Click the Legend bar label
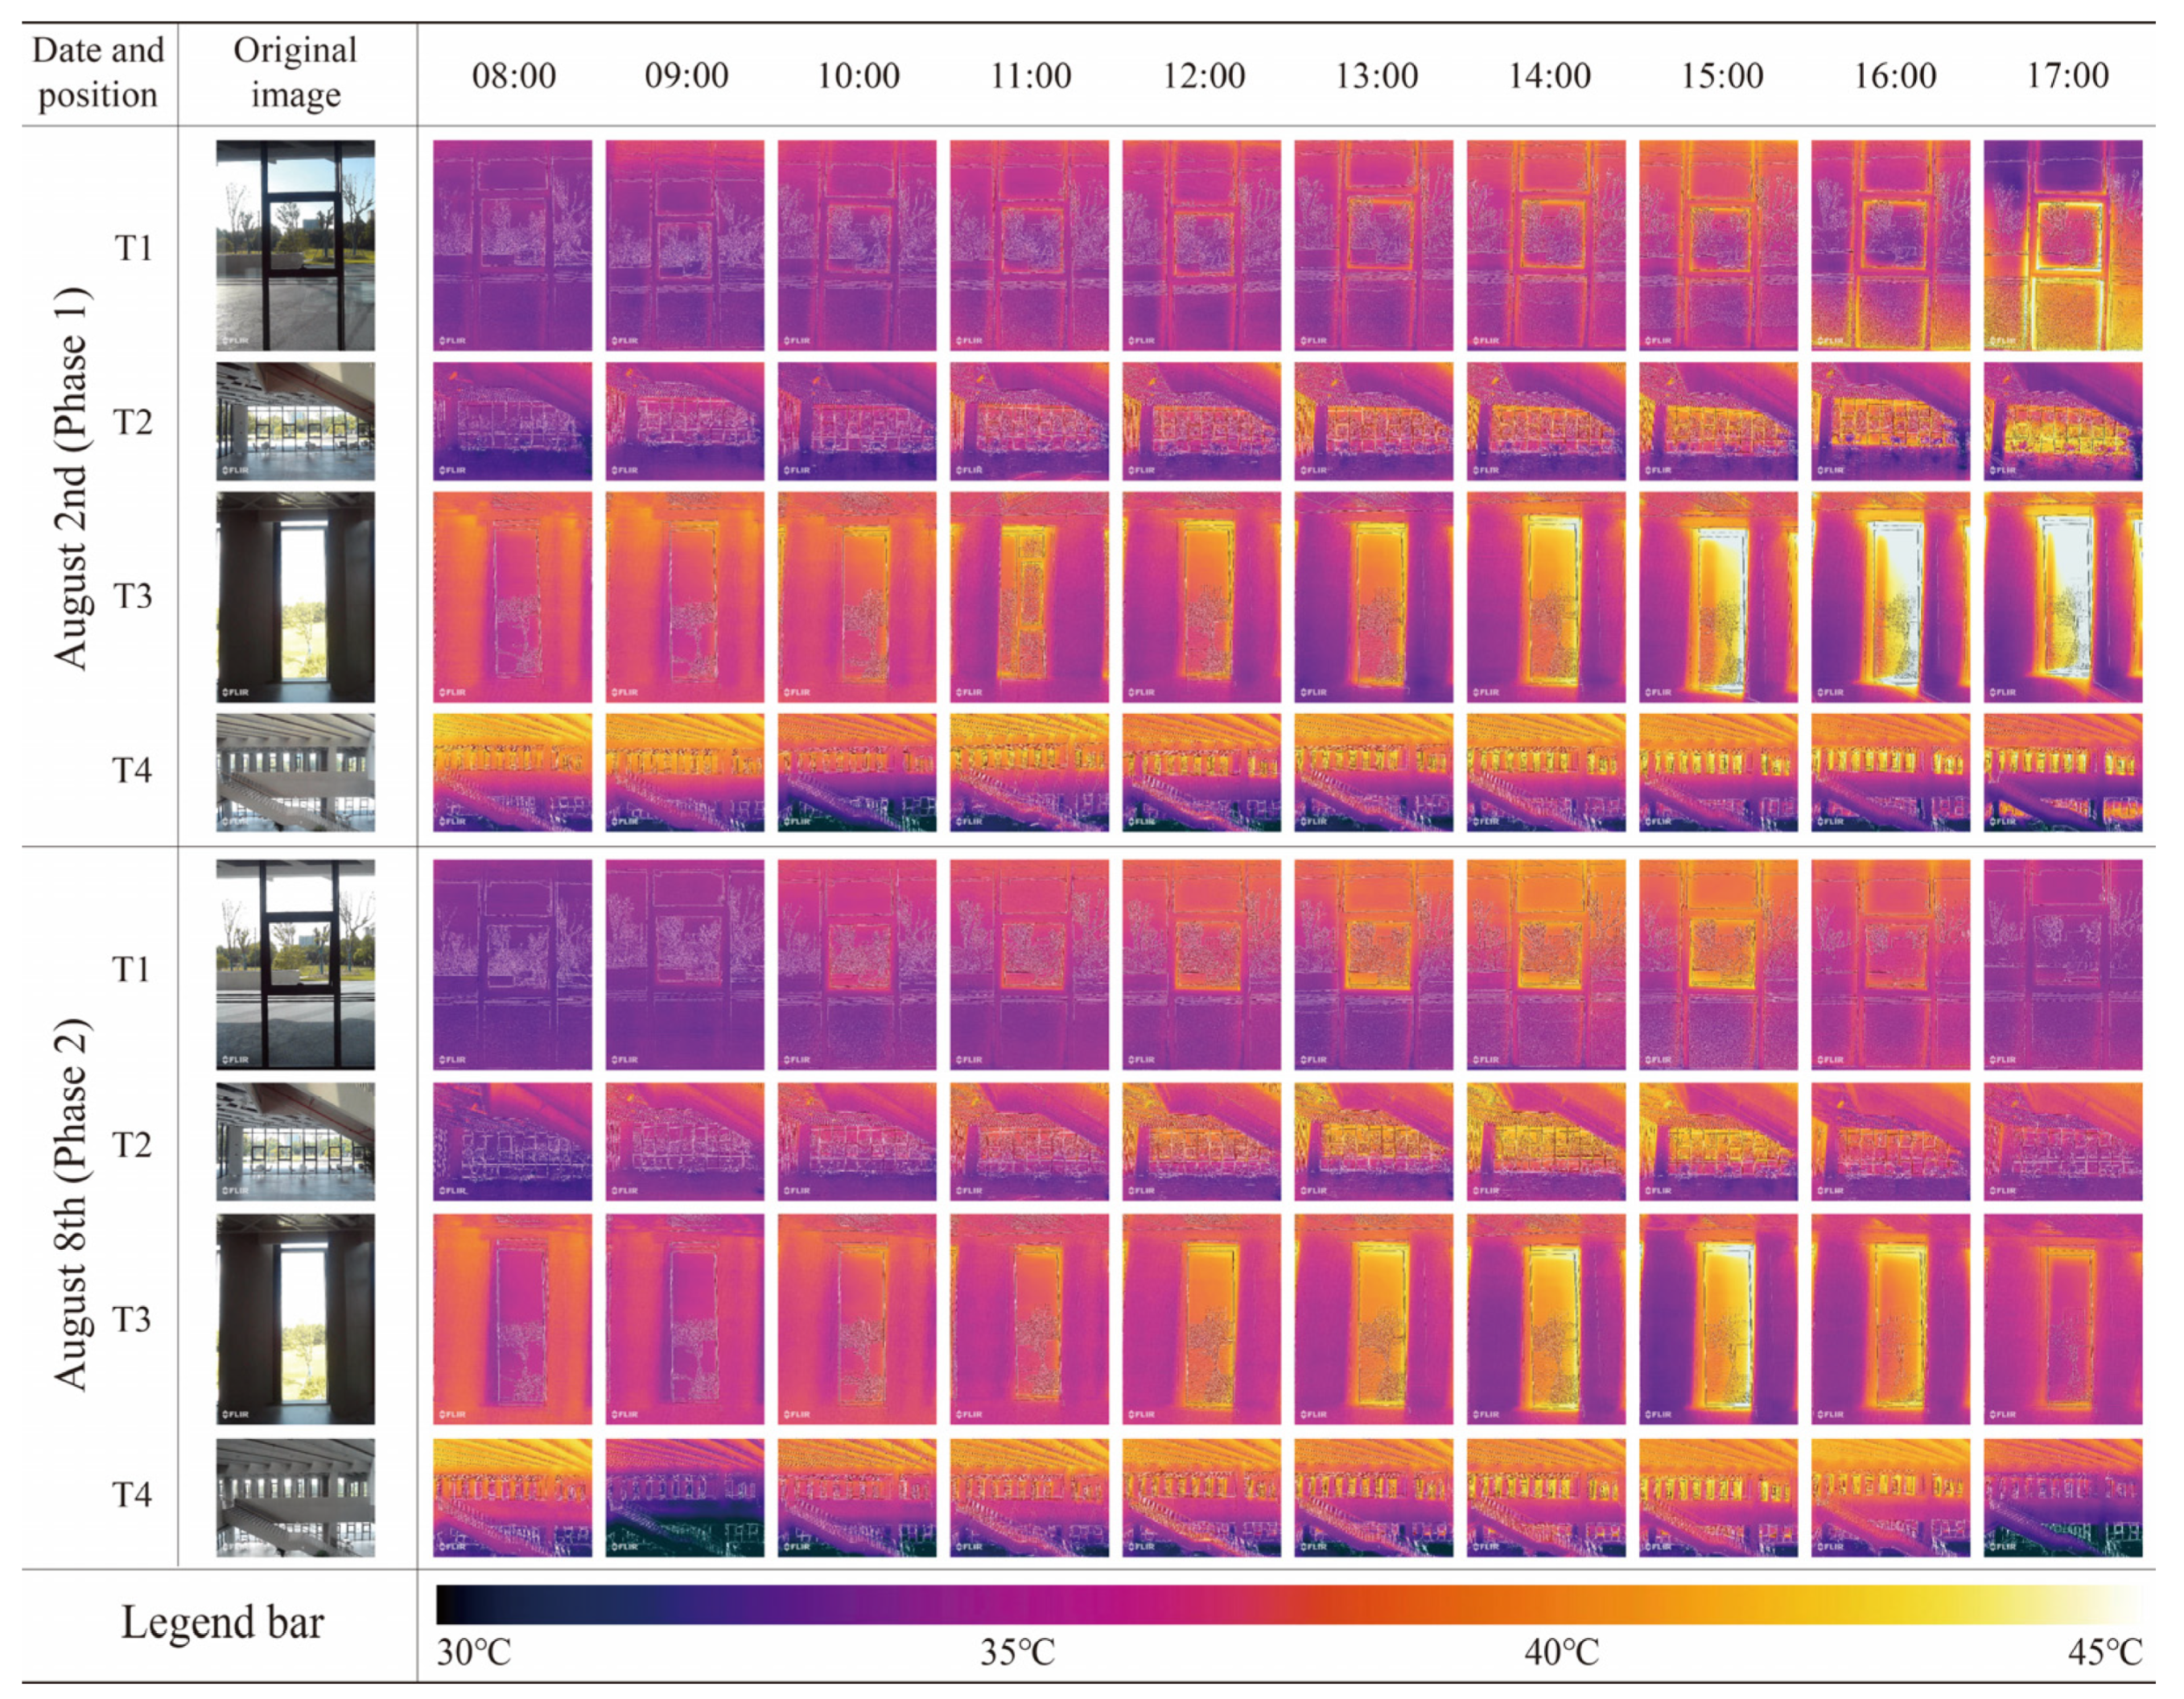The image size is (2184, 1699). 222,1622
